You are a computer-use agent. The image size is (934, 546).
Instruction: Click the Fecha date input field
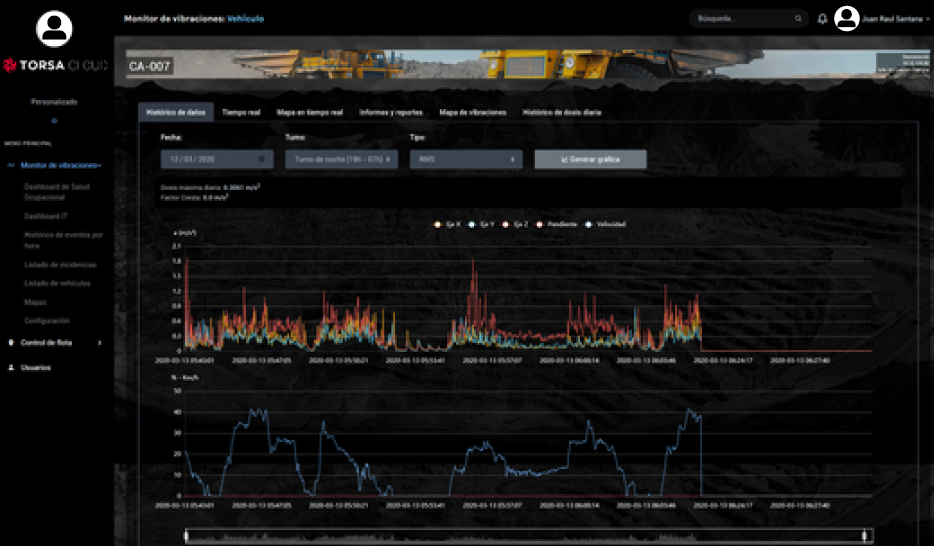click(216, 158)
